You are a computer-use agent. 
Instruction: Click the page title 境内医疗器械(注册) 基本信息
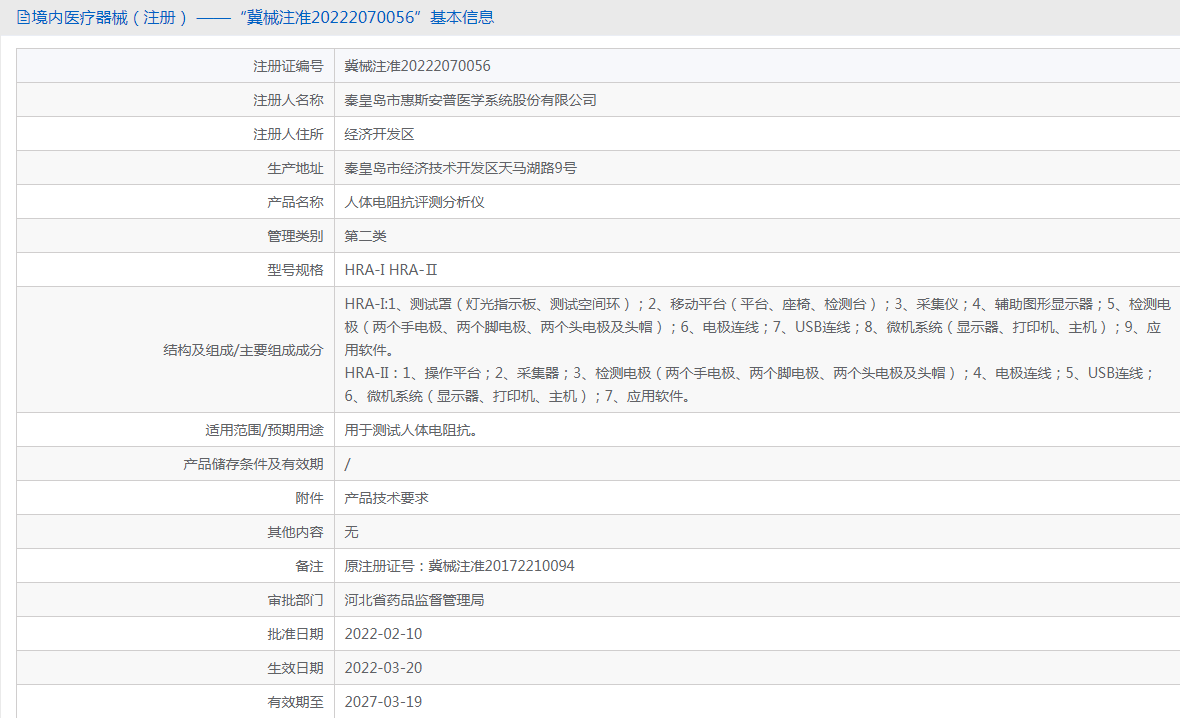tap(263, 17)
